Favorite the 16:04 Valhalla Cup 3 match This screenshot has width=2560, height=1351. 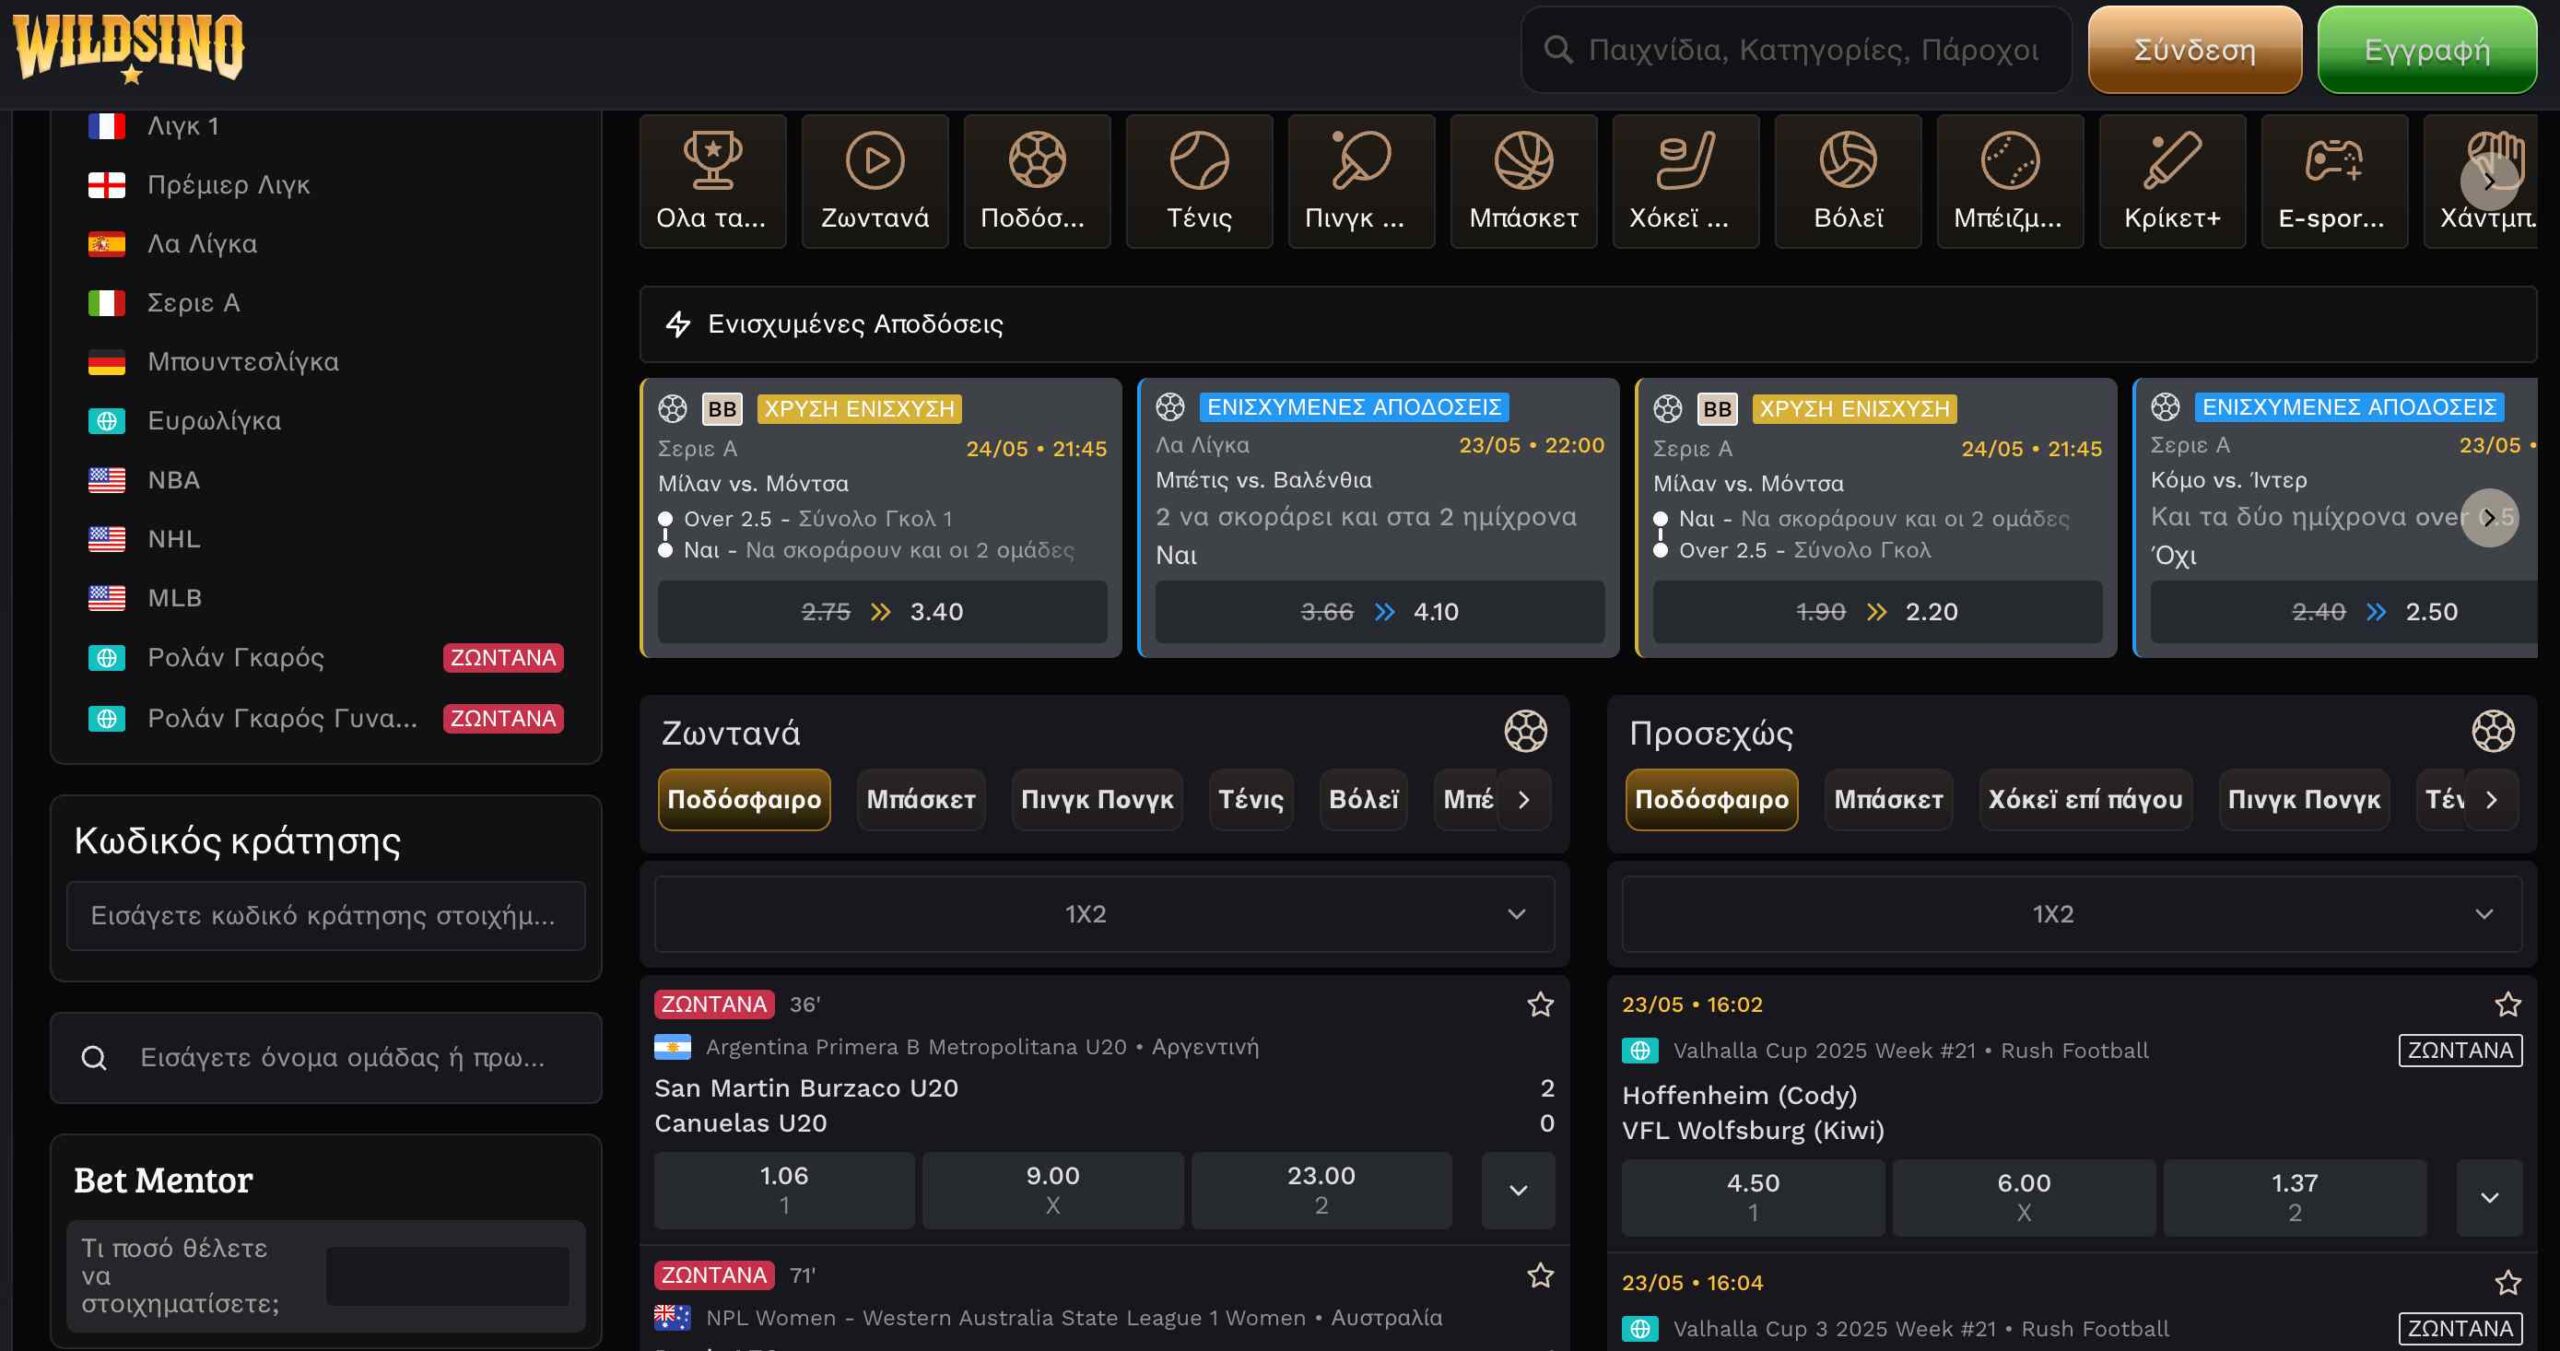pyautogui.click(x=2507, y=1282)
